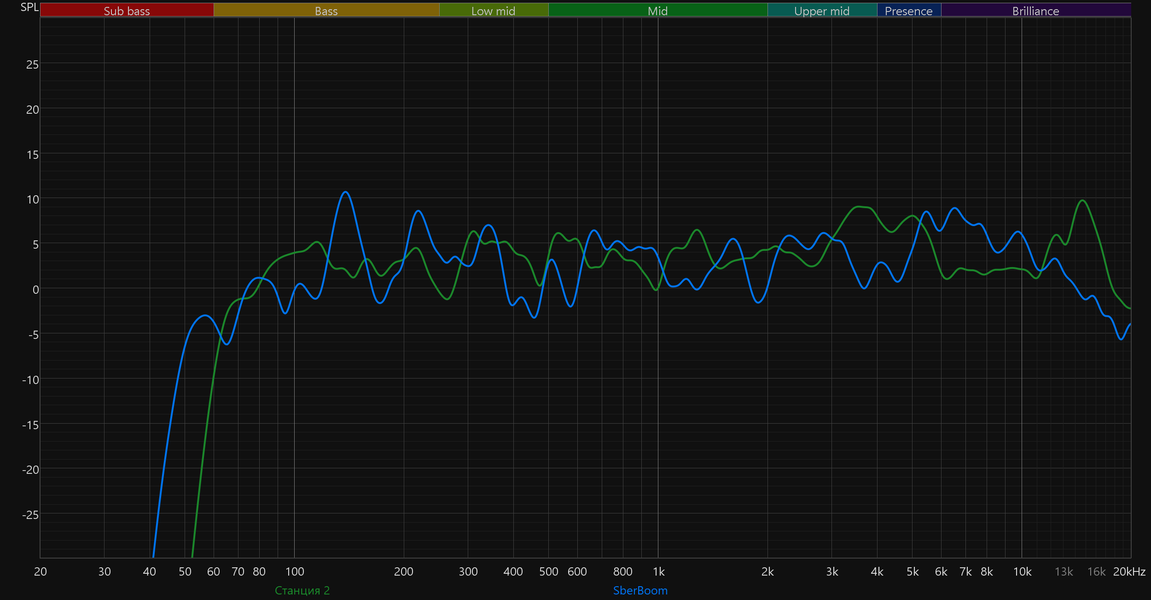The width and height of the screenshot is (1151, 600).
Task: Click the 16k frequency axis label
Action: tap(1097, 571)
